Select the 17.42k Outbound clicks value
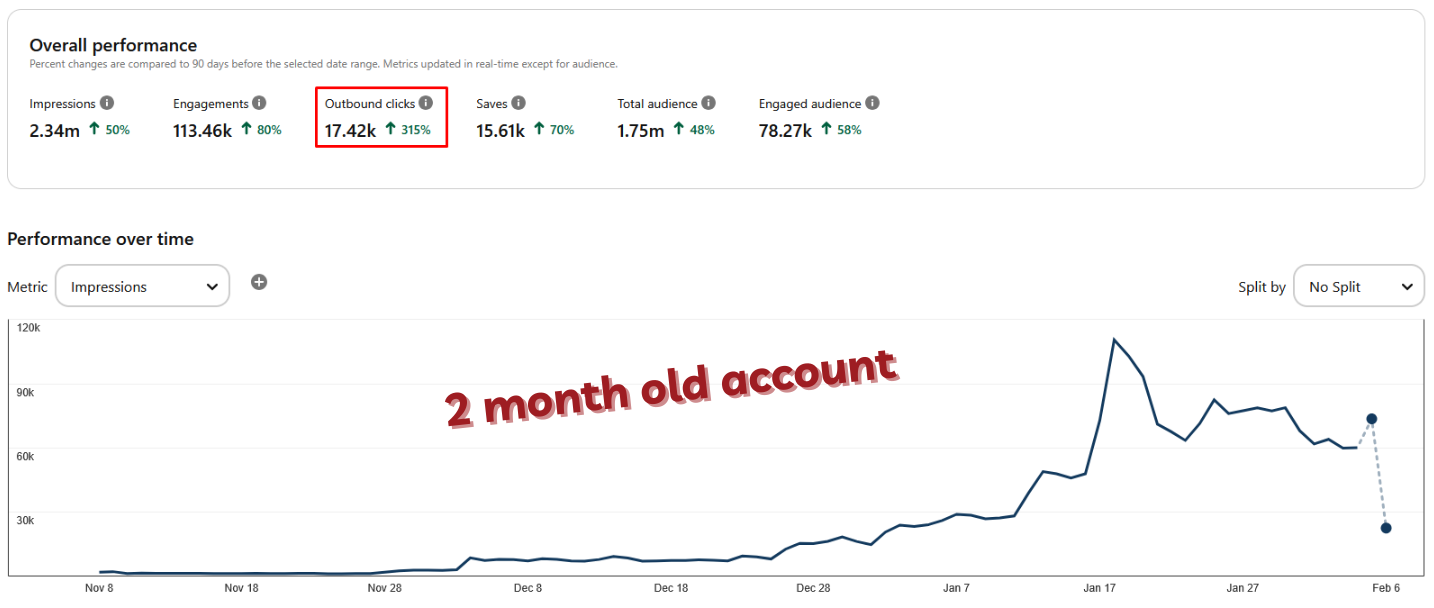The image size is (1434, 608). click(350, 130)
